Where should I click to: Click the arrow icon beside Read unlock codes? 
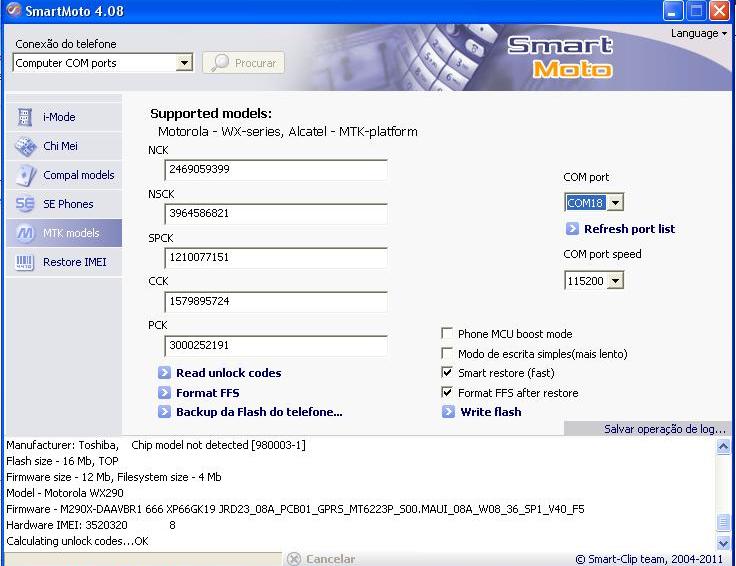pos(164,373)
